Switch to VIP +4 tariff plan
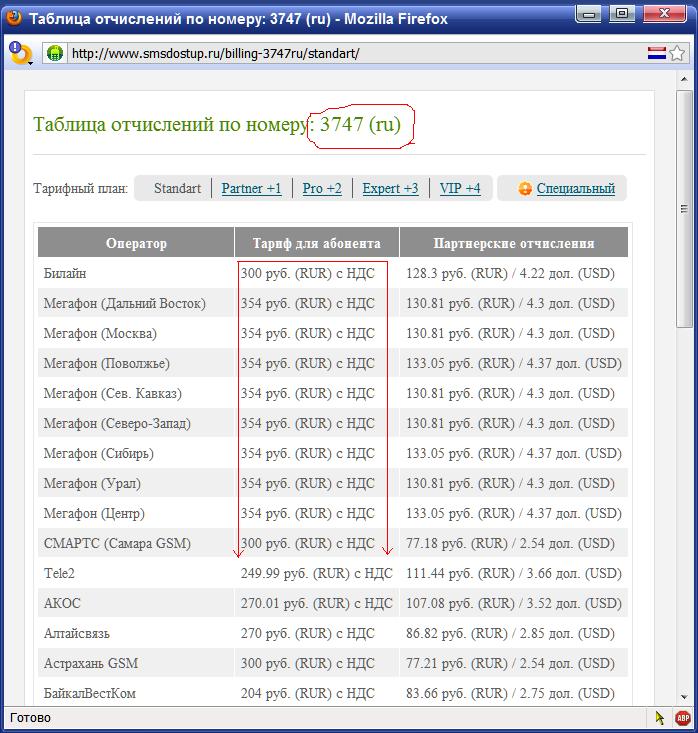The width and height of the screenshot is (698, 733). tap(460, 188)
